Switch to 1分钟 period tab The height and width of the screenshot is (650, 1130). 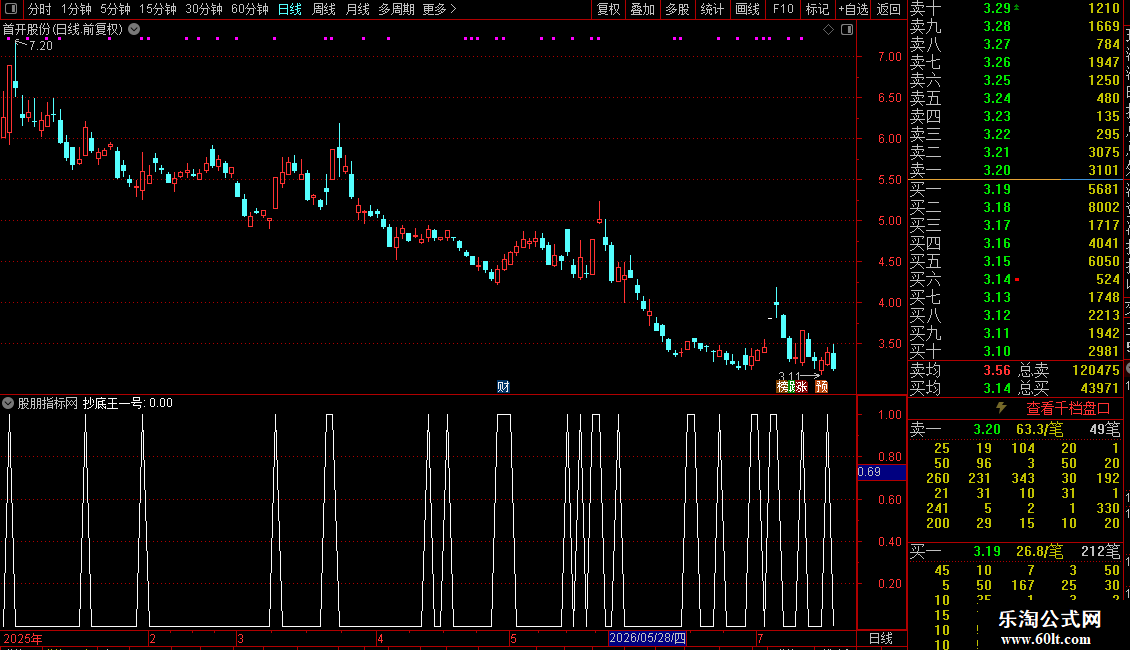coord(76,9)
